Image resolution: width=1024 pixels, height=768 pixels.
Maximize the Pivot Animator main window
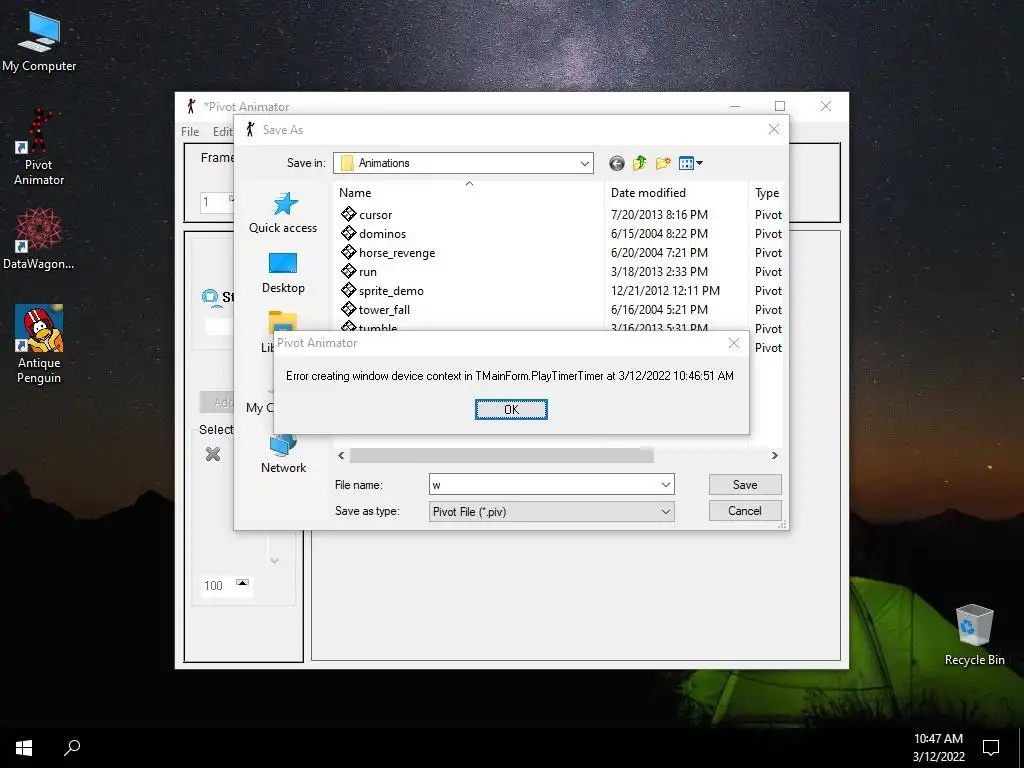tap(780, 106)
